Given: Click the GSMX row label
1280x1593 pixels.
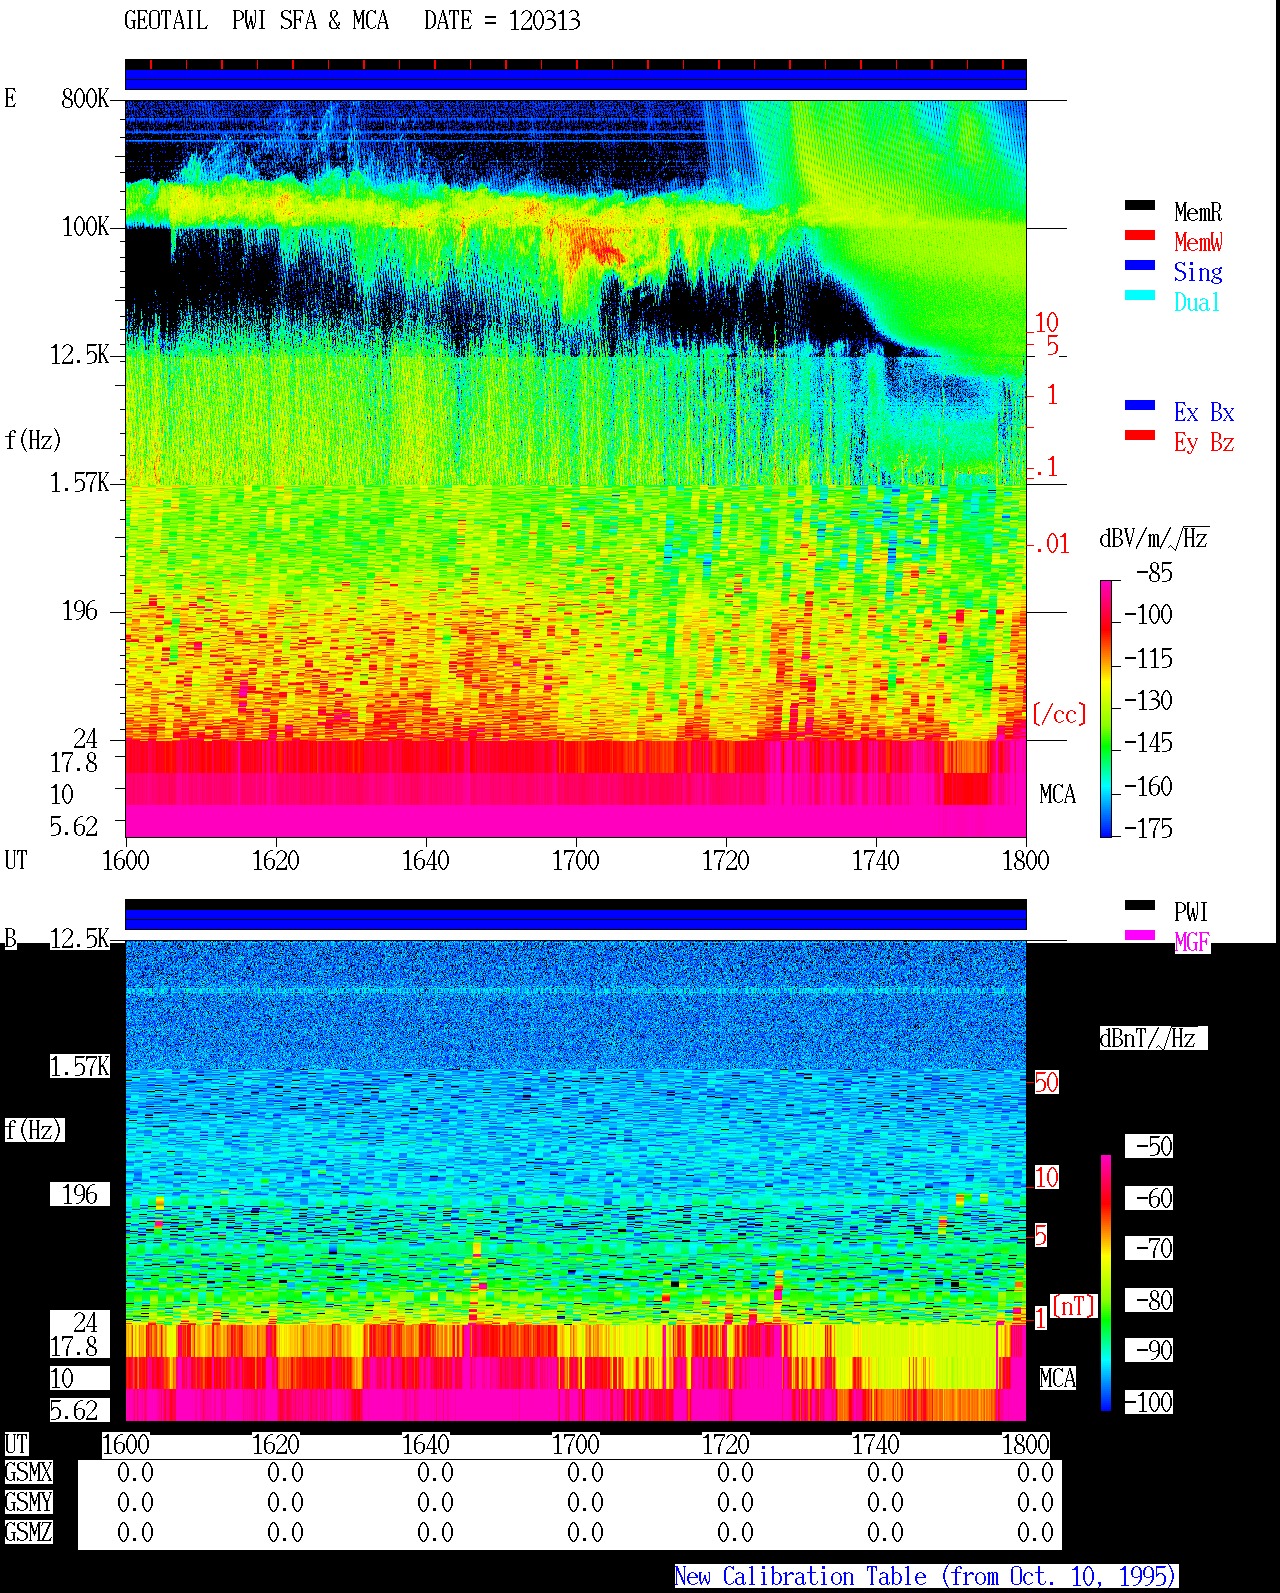Looking at the screenshot, I should [x=28, y=1473].
